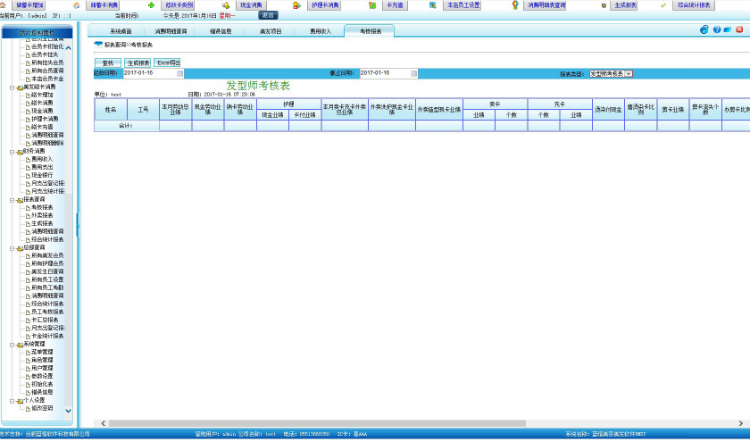Collapse the 美发储卡消费 tree node
The width and height of the screenshot is (750, 440).
(x=12, y=88)
